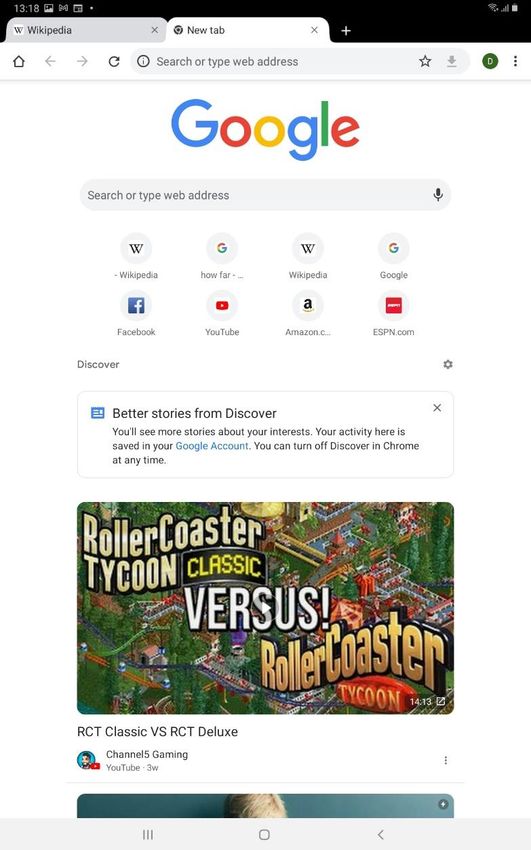Screen dimensions: 531x850
Task: Focus the Google search box on page
Action: (266, 195)
